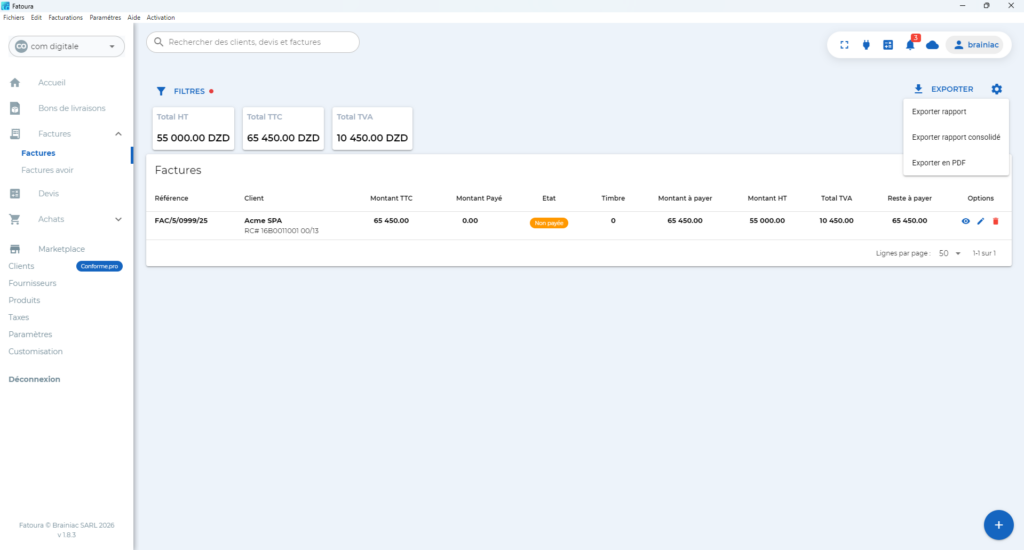Open the com digitale company dropdown
The image size is (1024, 550).
pyautogui.click(x=67, y=46)
